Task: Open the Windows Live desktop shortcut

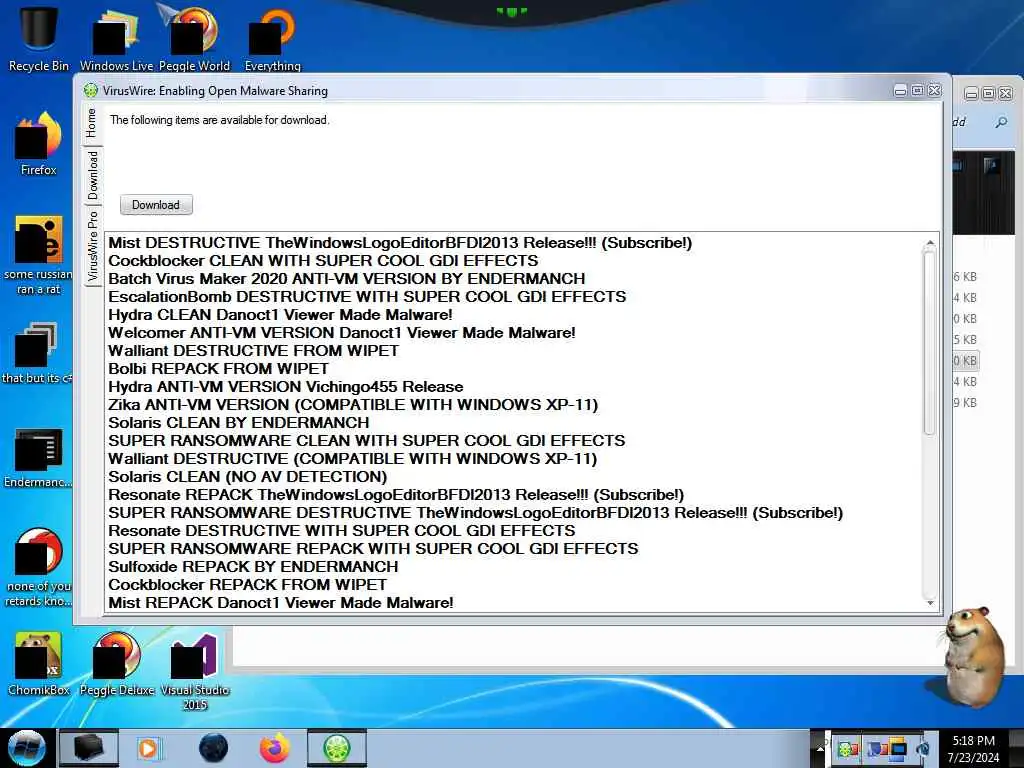Action: (116, 38)
